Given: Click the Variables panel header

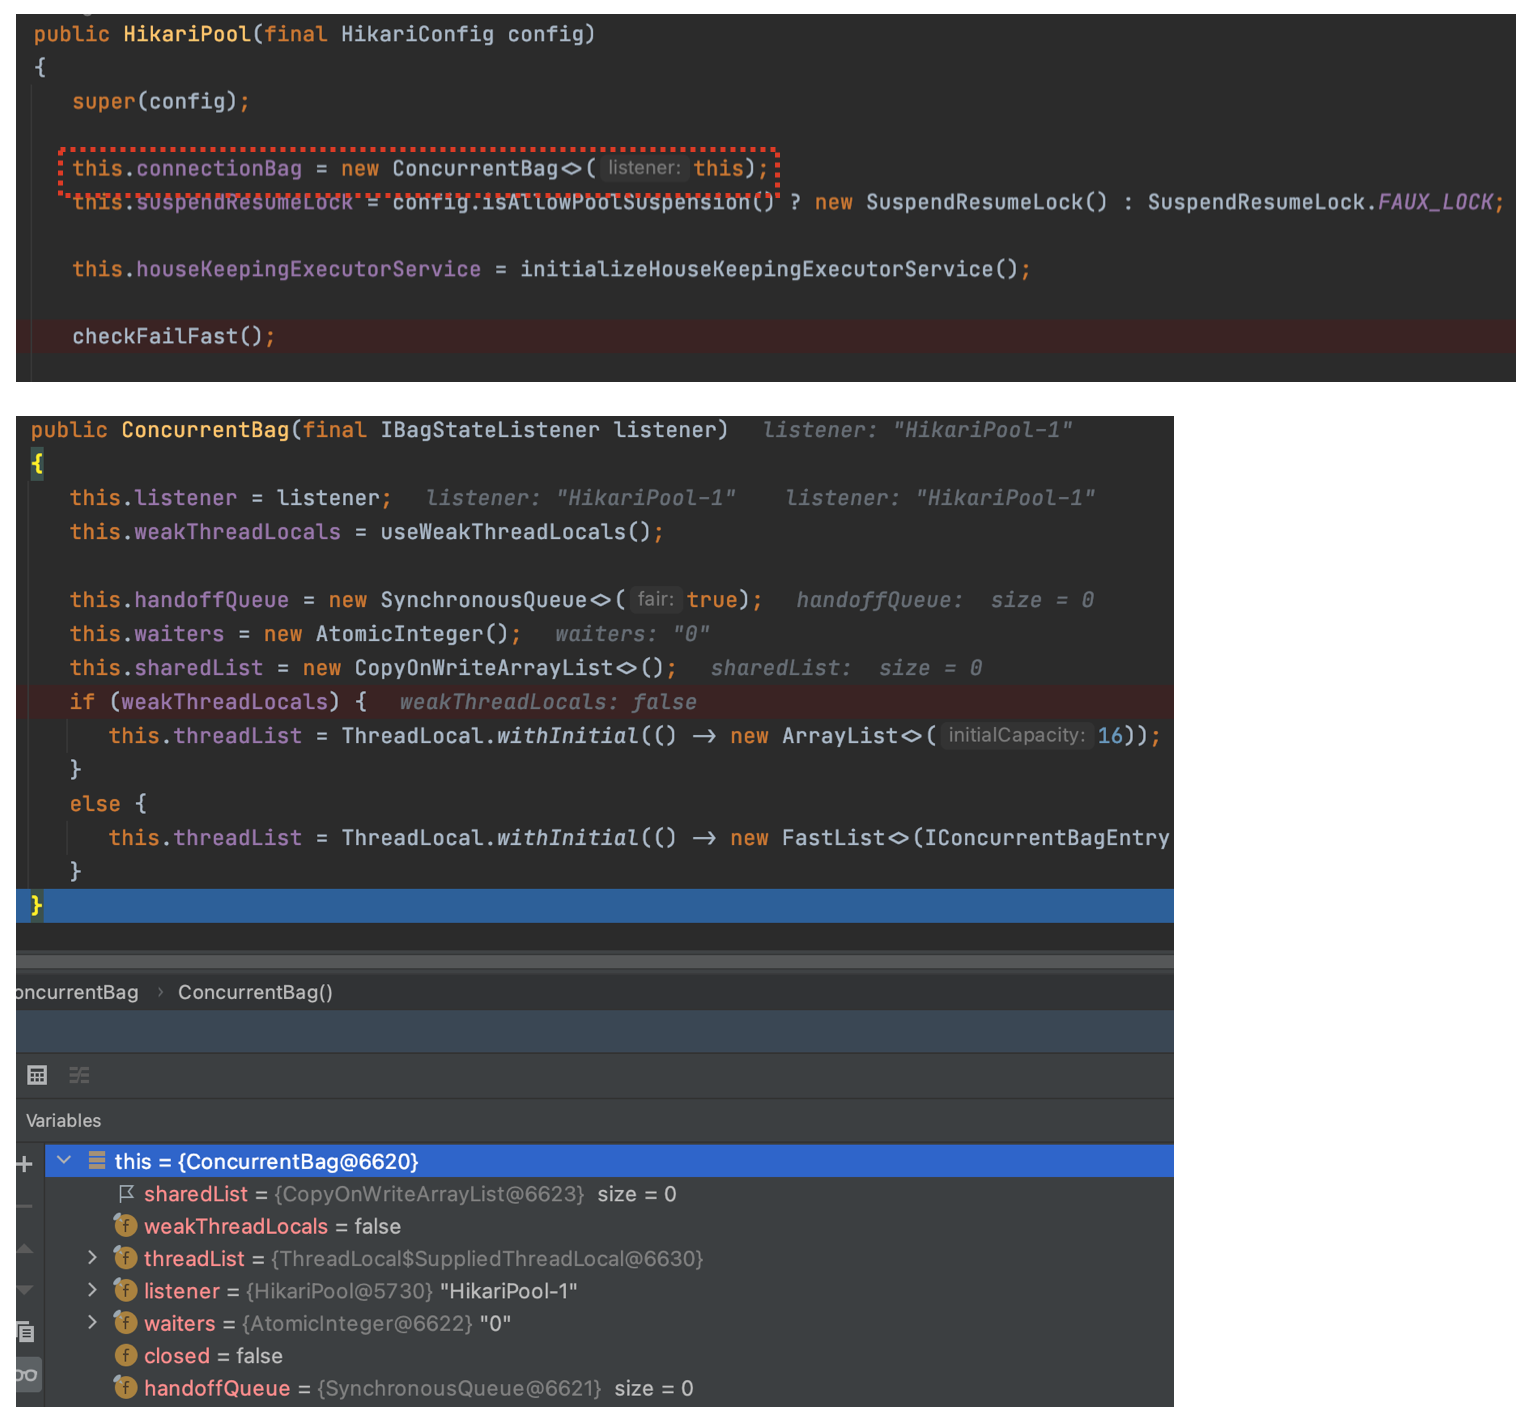Looking at the screenshot, I should (x=63, y=1120).
